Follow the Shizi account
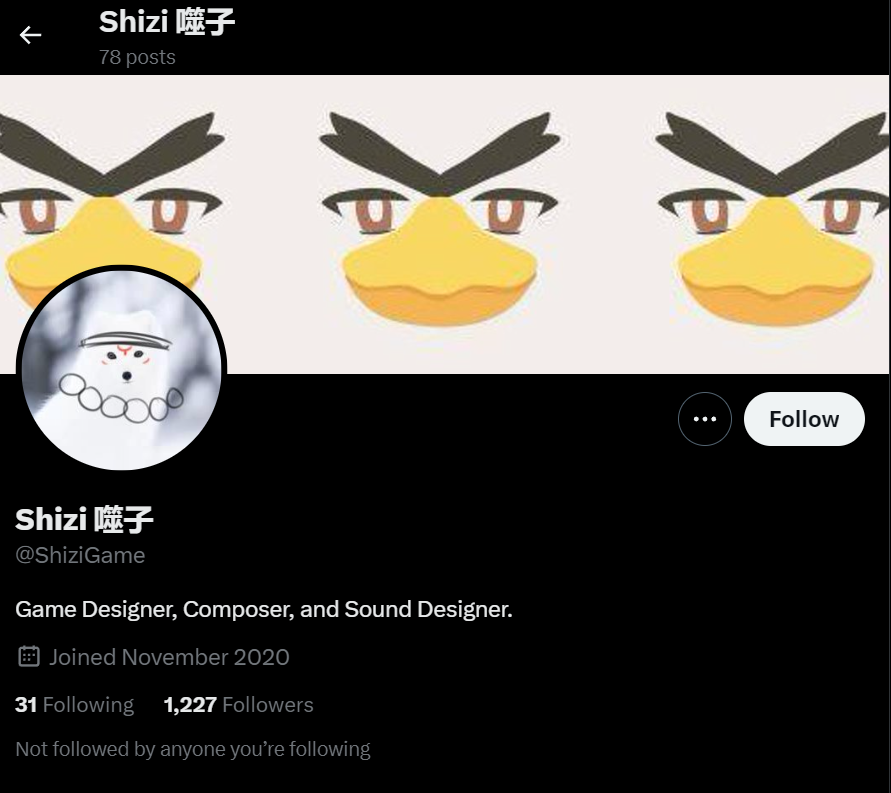The image size is (891, 793). (804, 419)
